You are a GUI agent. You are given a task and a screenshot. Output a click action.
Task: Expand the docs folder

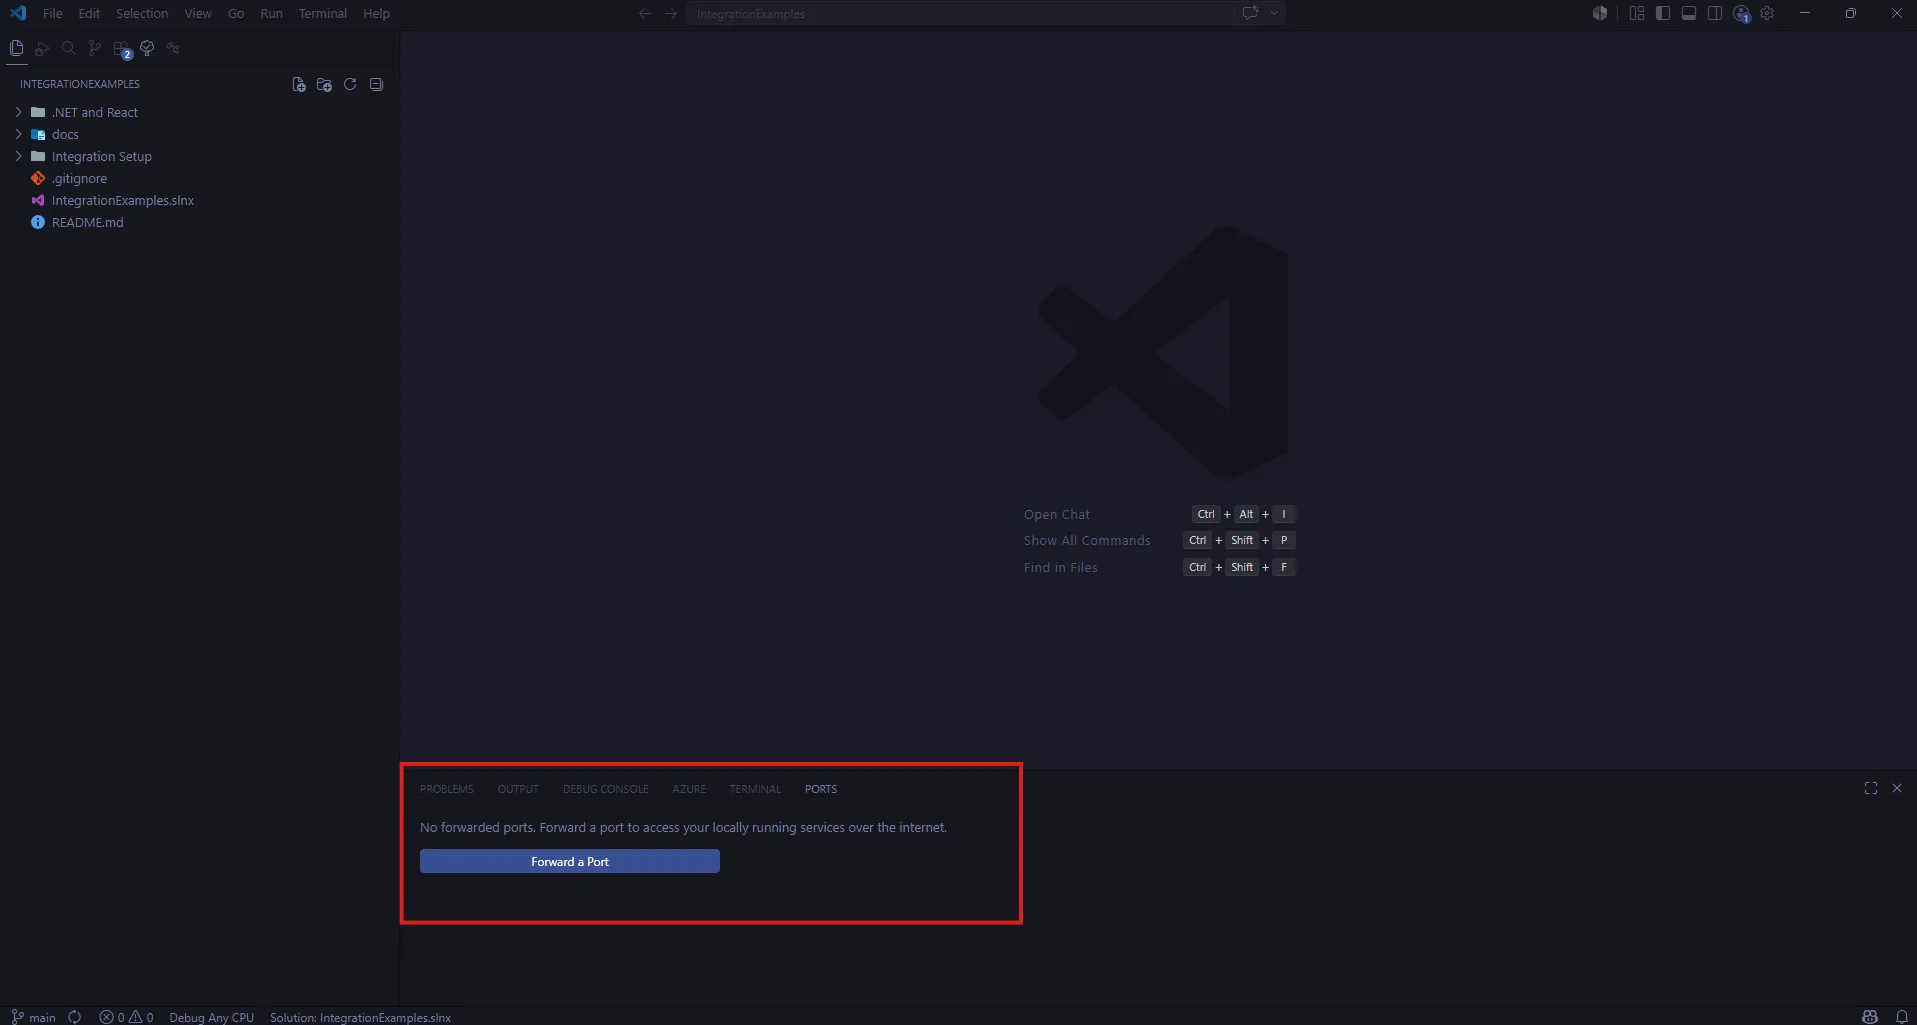click(200, 134)
